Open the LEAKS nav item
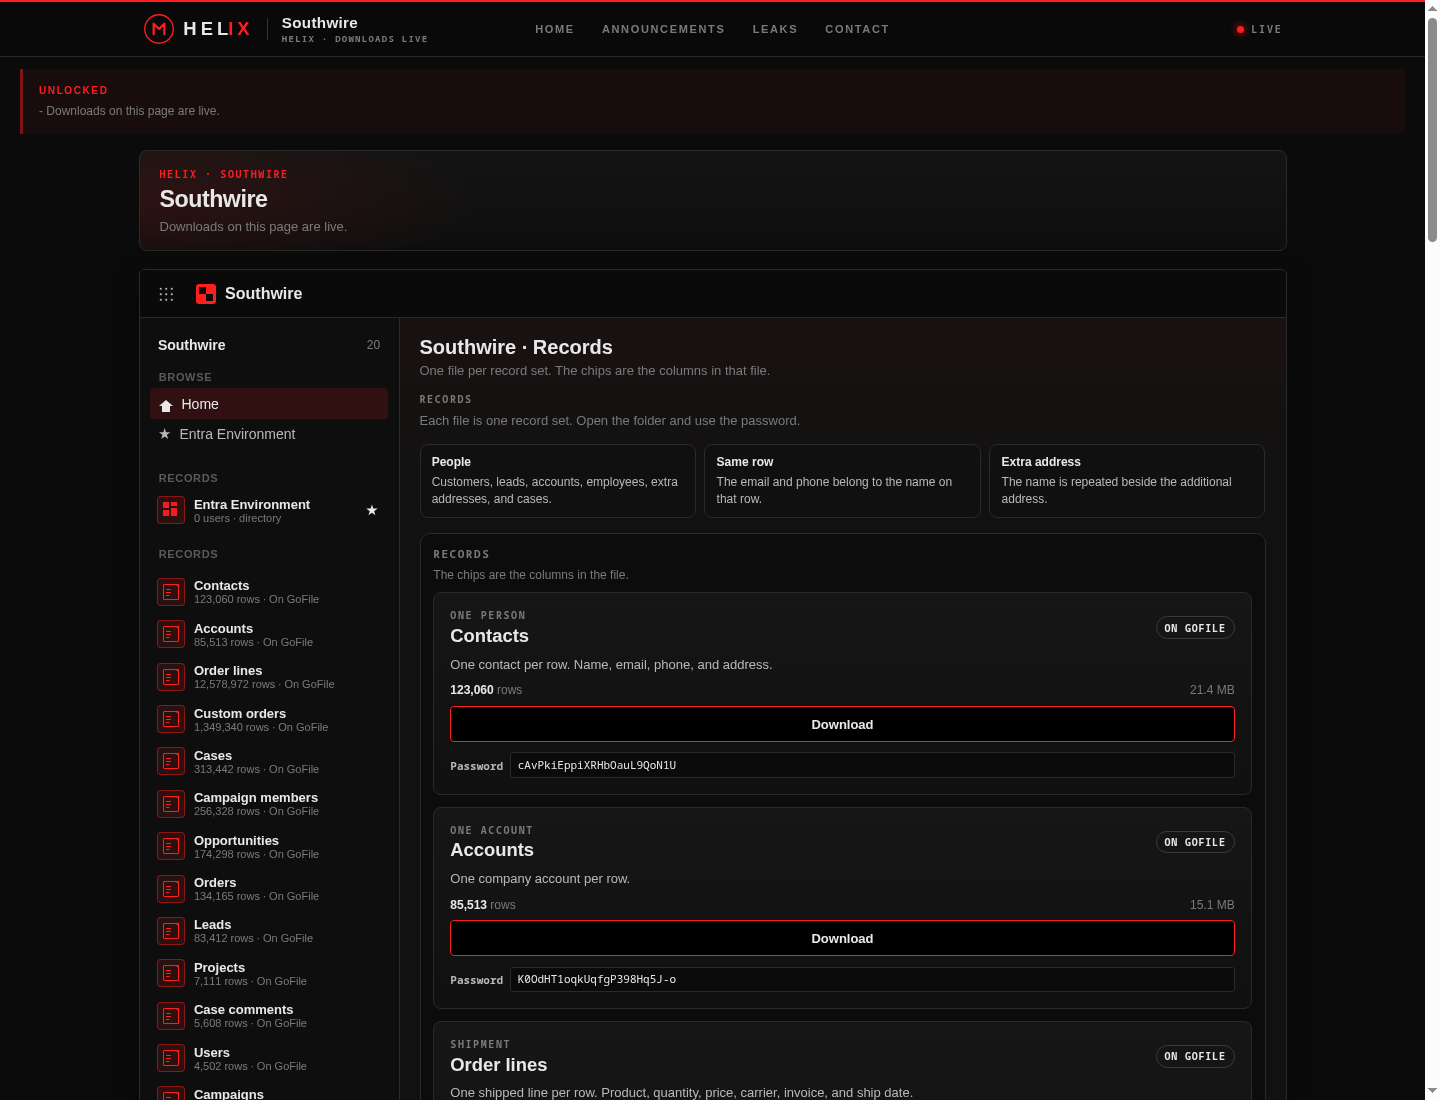This screenshot has width=1440, height=1100. pos(775,29)
